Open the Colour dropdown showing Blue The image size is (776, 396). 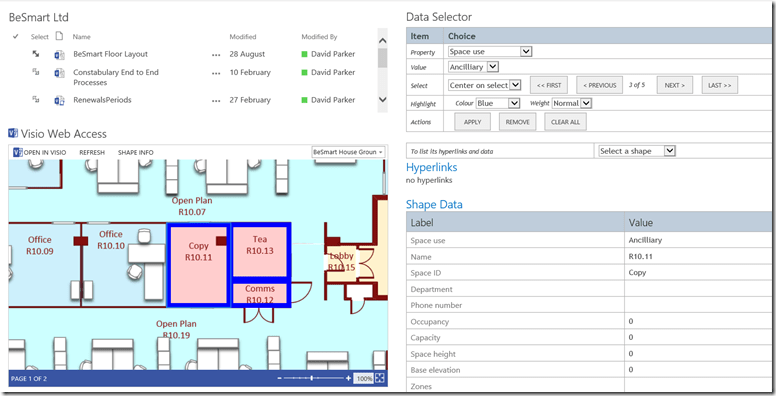498,103
